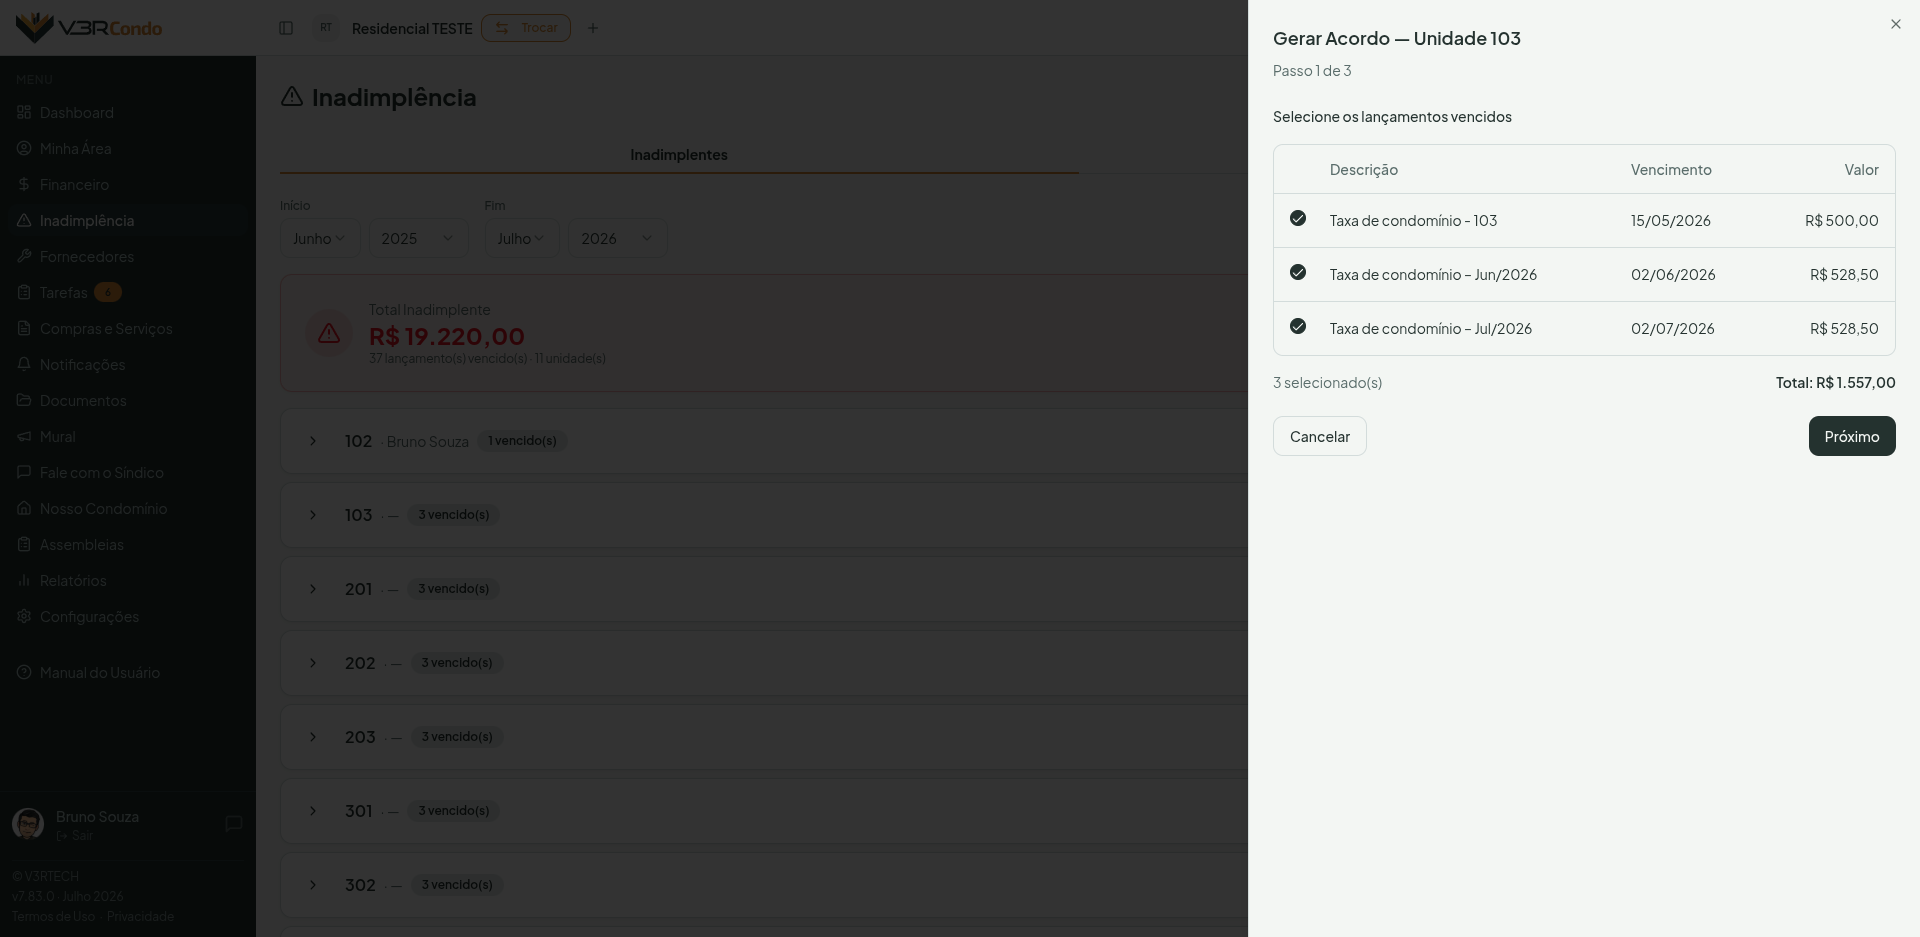Click the Mural megaphone icon

click(24, 436)
